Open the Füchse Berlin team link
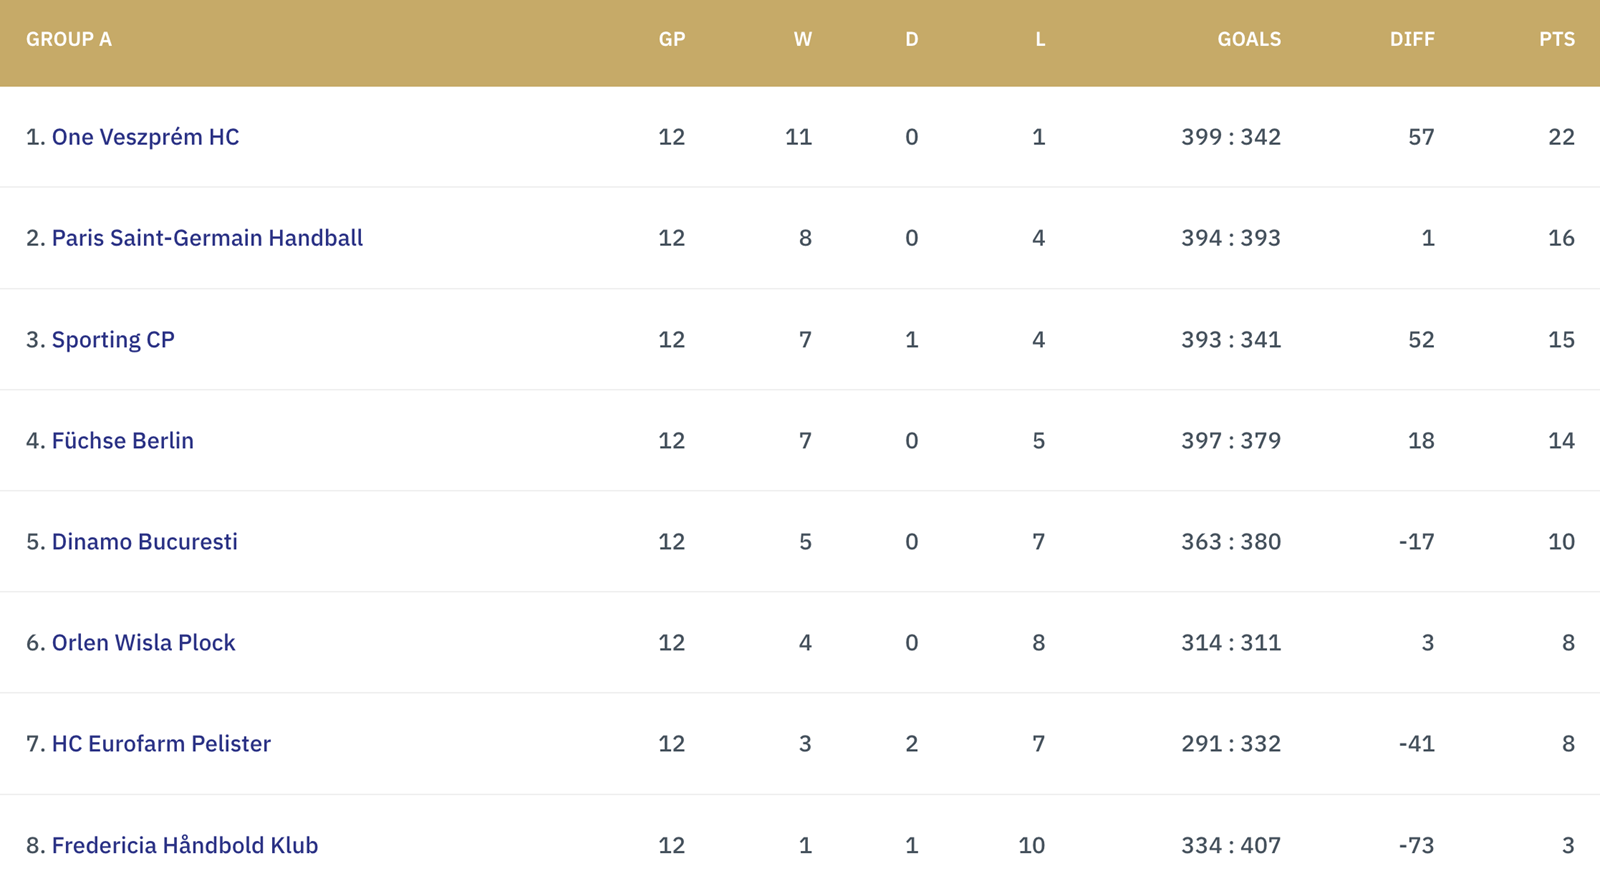The image size is (1600, 884). (x=123, y=441)
